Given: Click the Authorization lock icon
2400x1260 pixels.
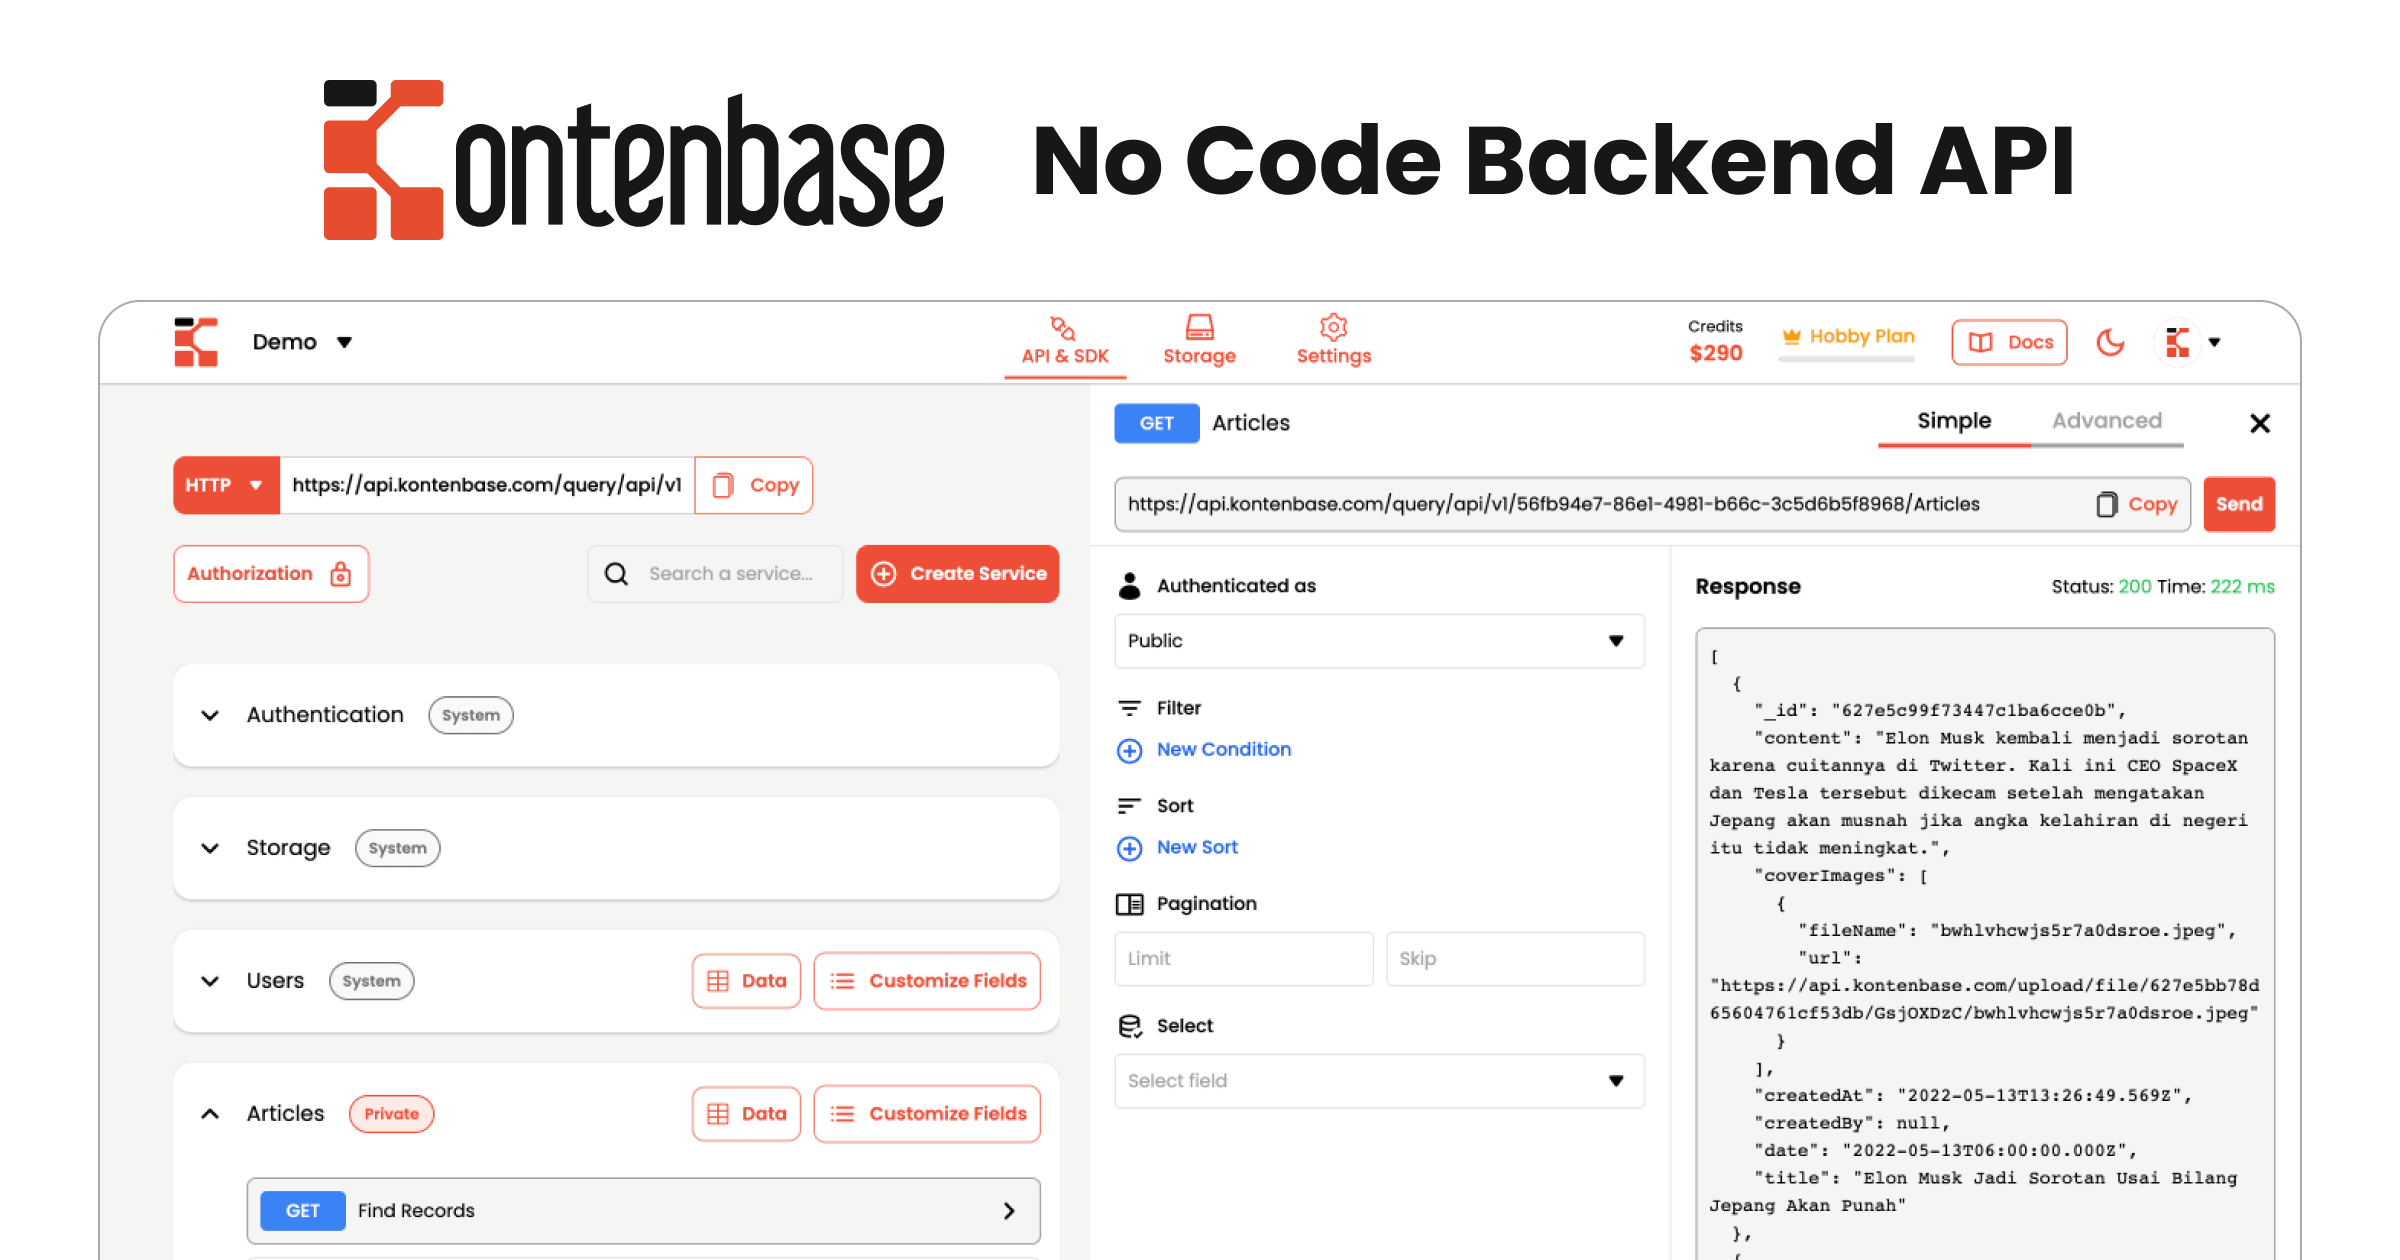Looking at the screenshot, I should click(x=339, y=573).
